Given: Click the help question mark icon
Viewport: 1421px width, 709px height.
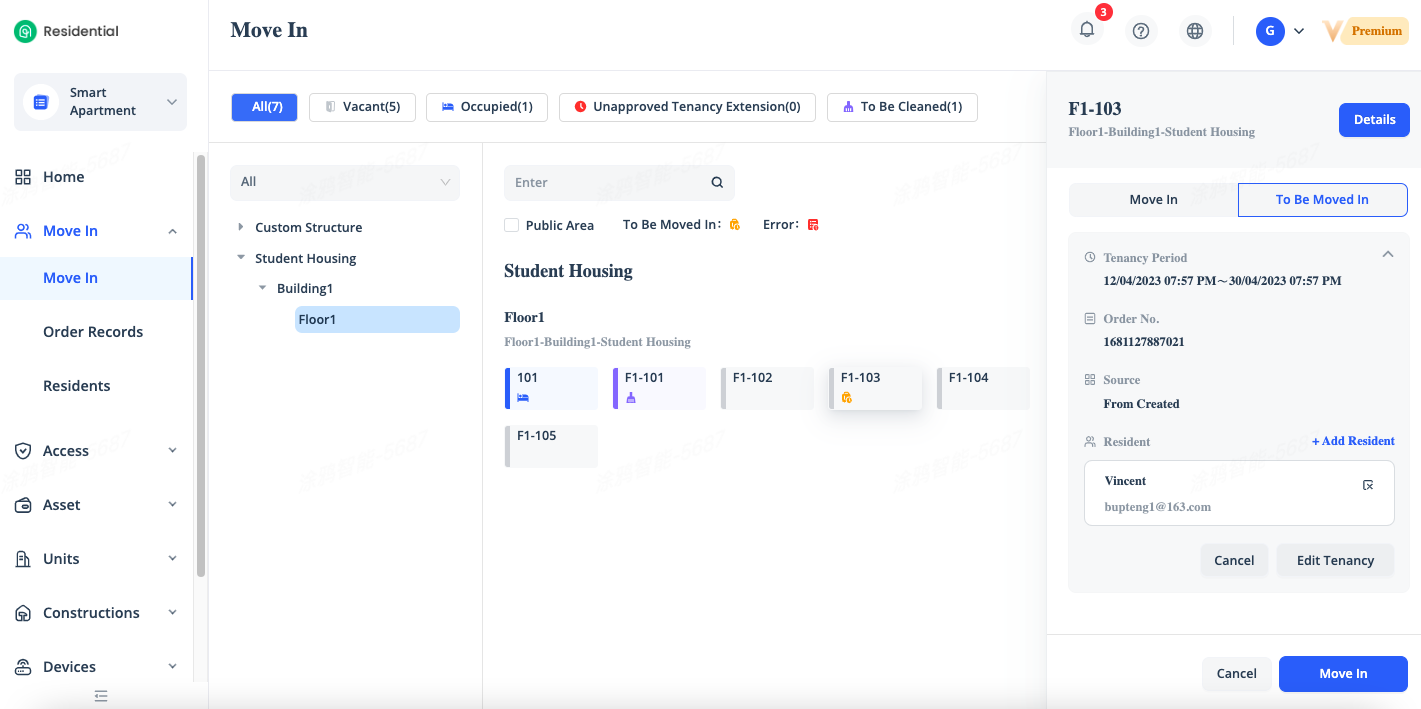Looking at the screenshot, I should [1140, 31].
